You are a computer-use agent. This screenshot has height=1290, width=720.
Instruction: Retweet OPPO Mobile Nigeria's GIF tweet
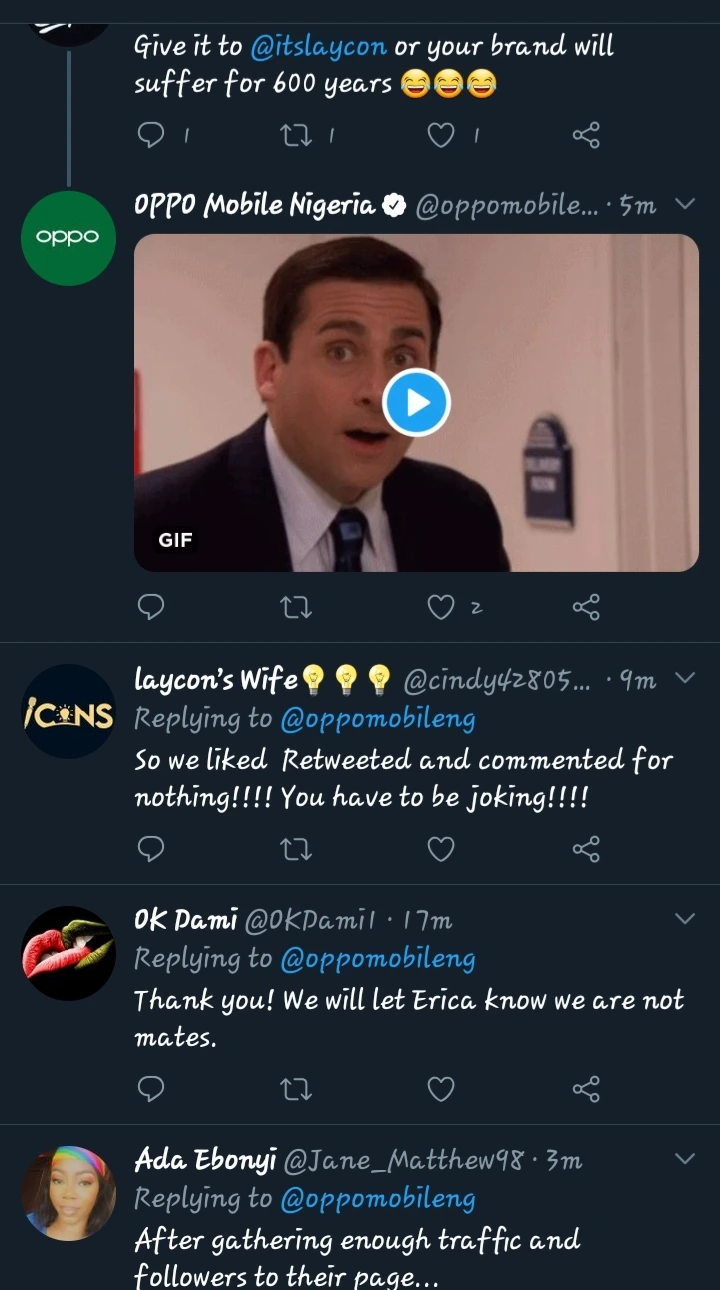click(x=297, y=606)
